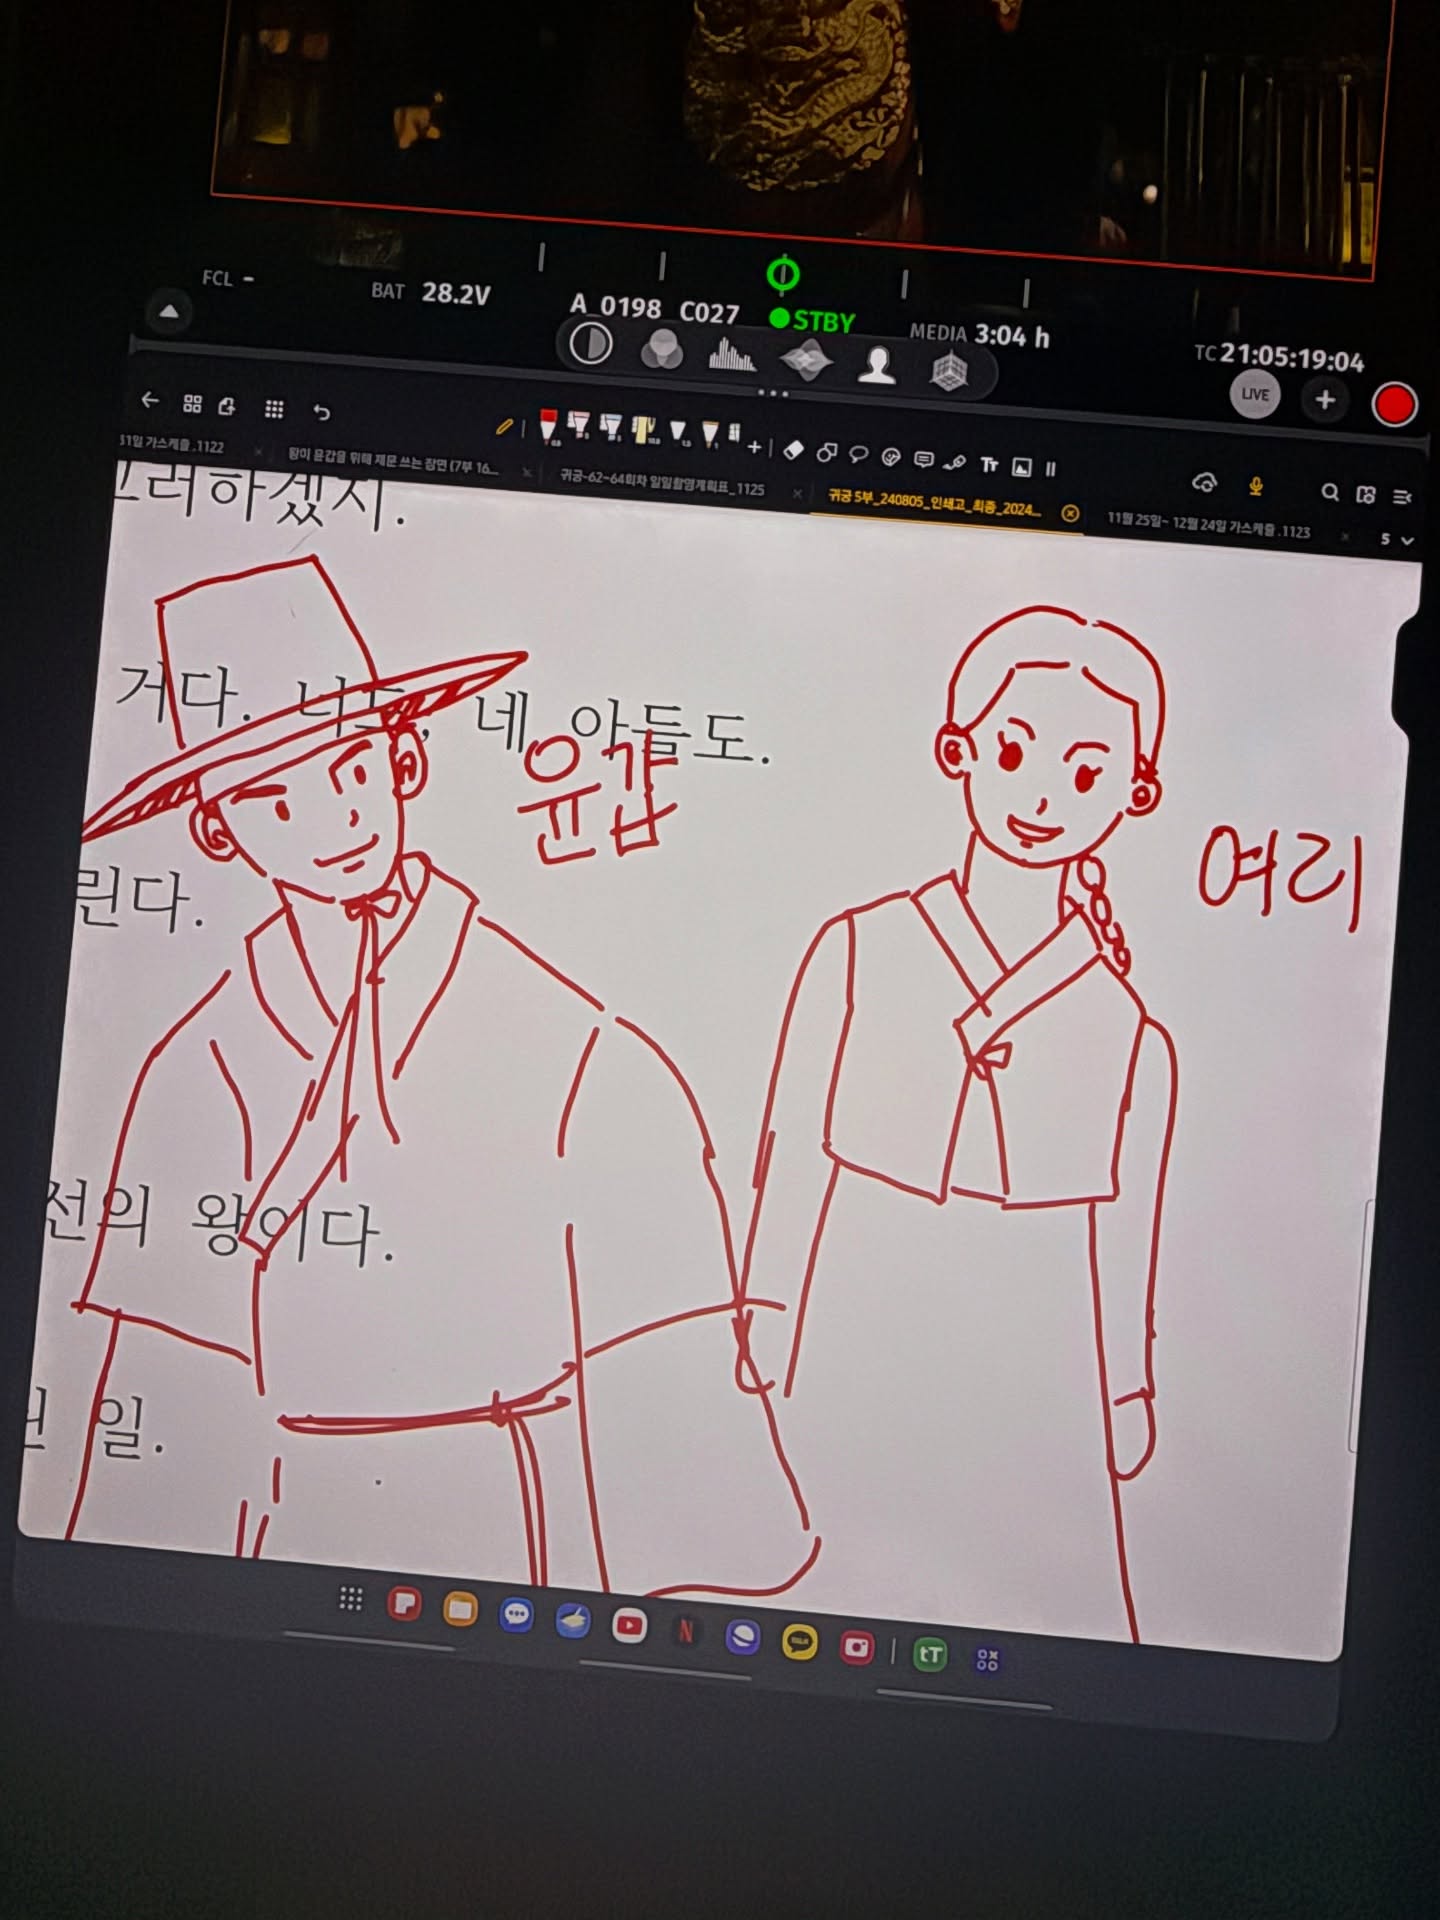Screen dimensions: 1440x1920
Task: Click the MEDIA 3:04 h readout
Action: [979, 334]
